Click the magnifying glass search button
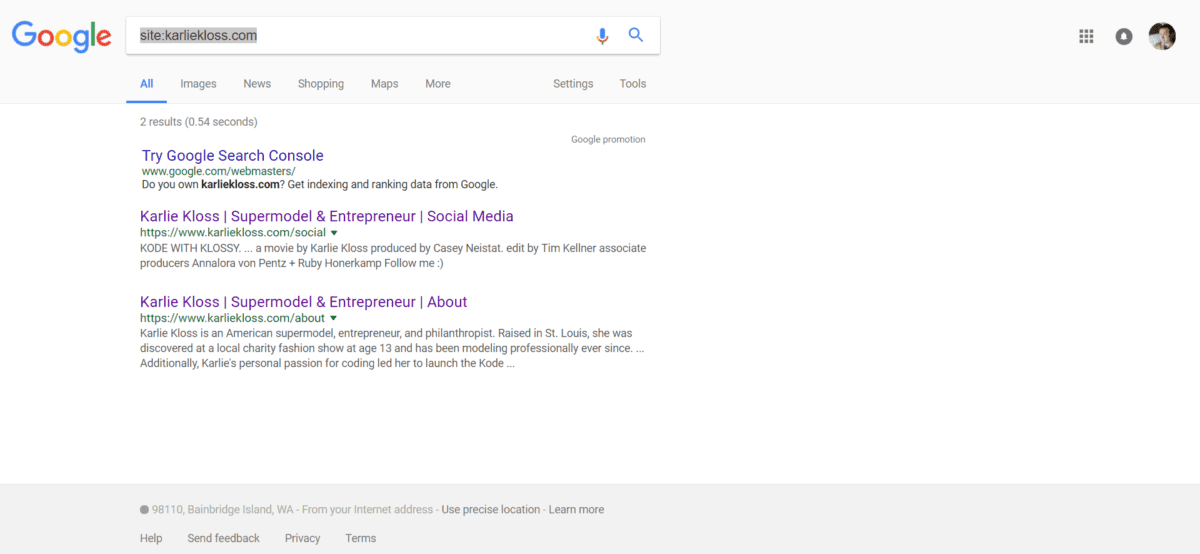The height and width of the screenshot is (554, 1200). click(636, 35)
